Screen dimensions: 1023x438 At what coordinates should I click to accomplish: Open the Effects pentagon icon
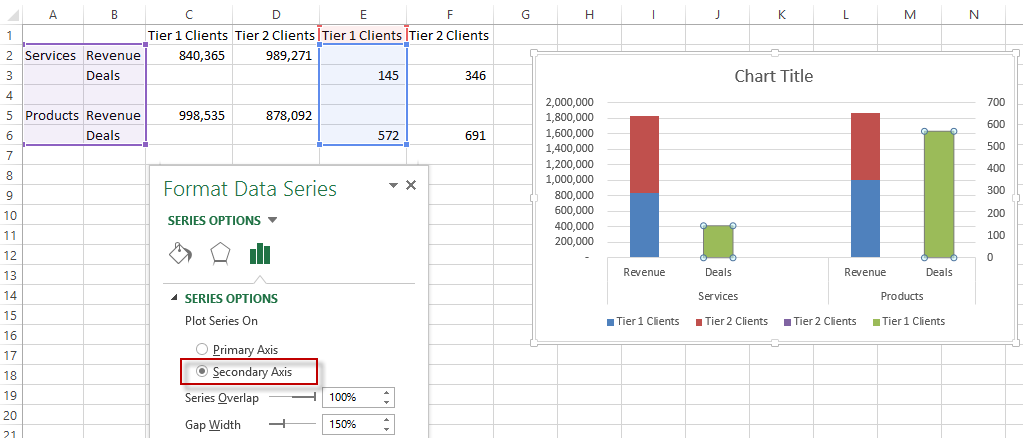pos(220,253)
